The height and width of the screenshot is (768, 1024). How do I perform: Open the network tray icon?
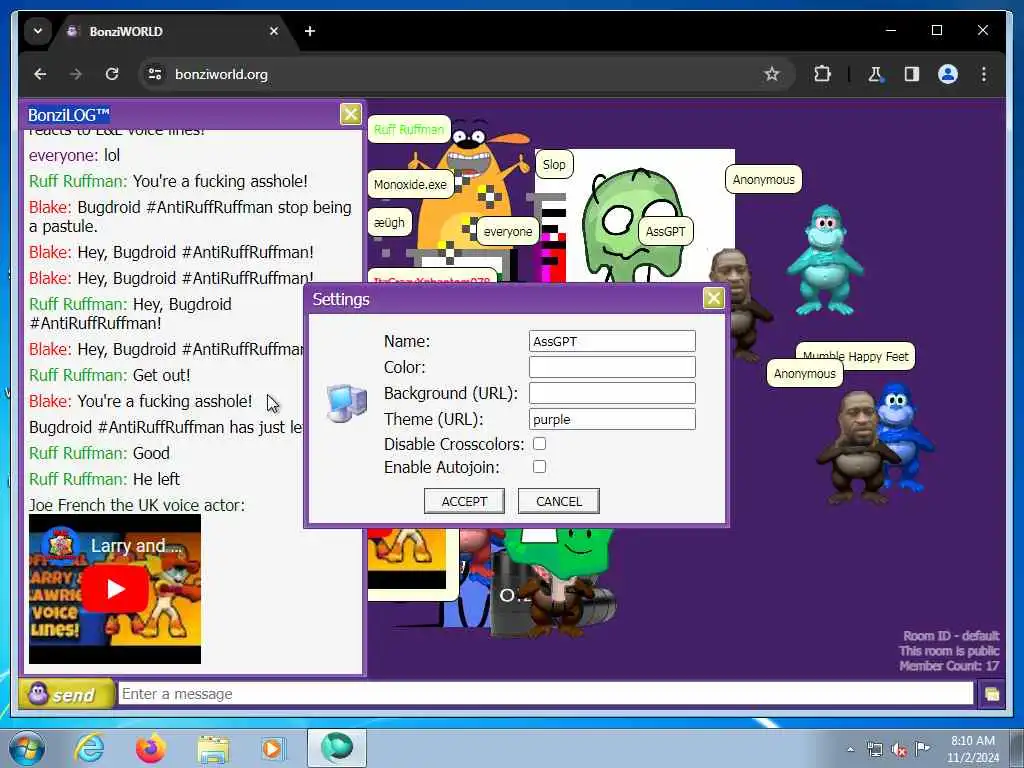(x=874, y=750)
